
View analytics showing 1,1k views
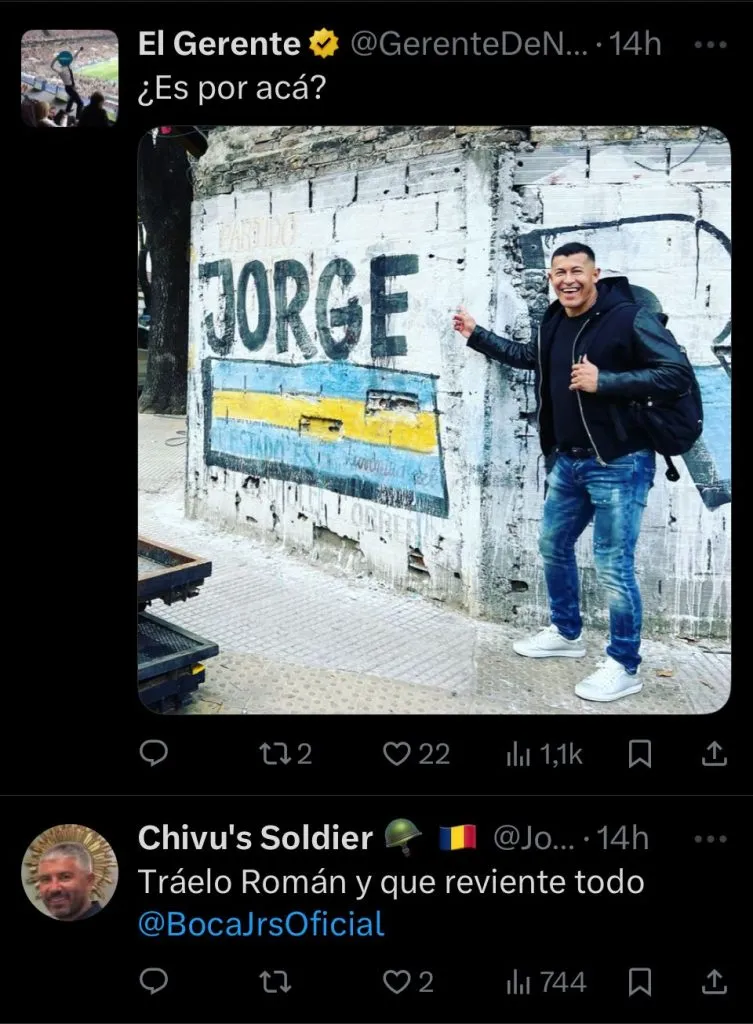click(x=544, y=754)
